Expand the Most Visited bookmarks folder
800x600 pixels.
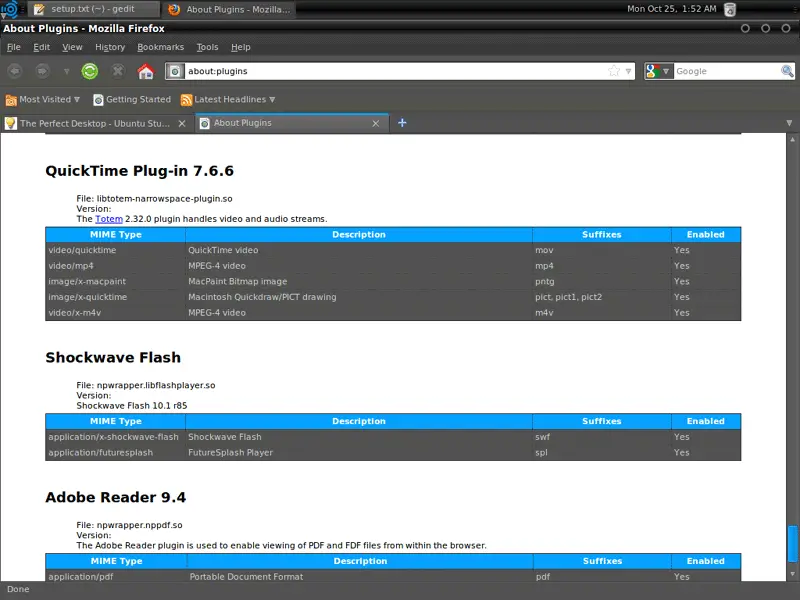[43, 99]
